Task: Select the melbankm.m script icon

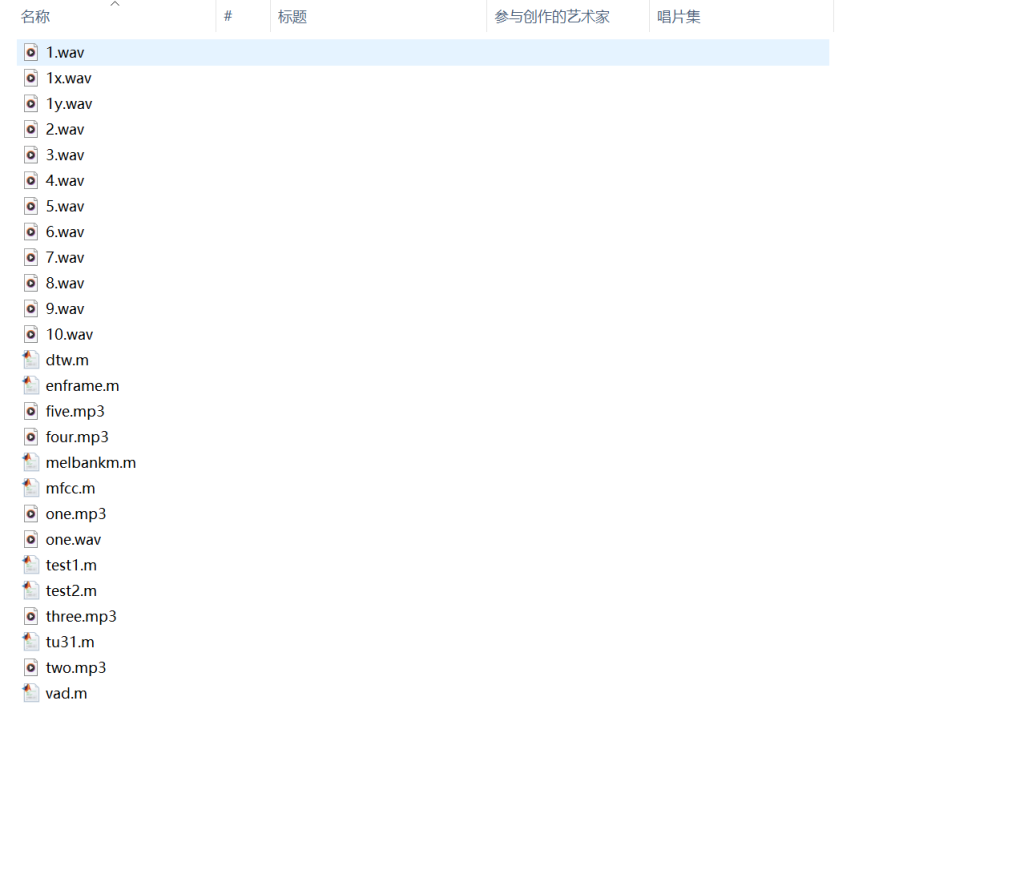Action: click(x=31, y=462)
